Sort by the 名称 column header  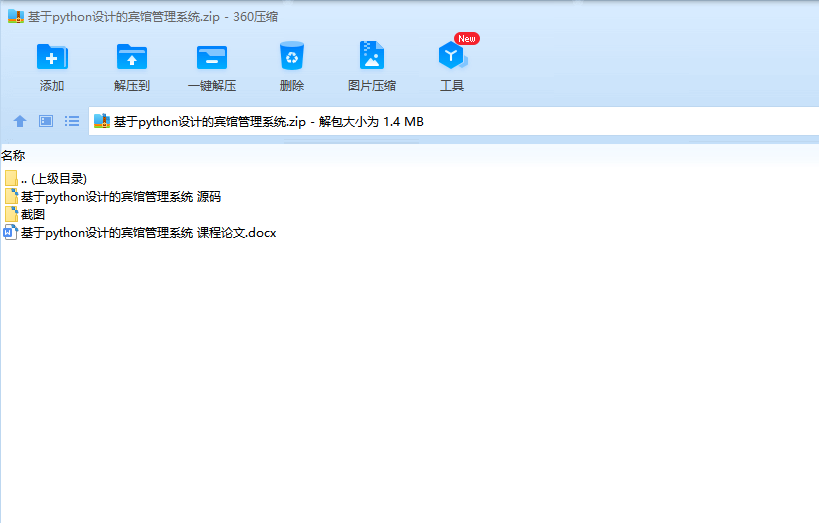point(13,155)
